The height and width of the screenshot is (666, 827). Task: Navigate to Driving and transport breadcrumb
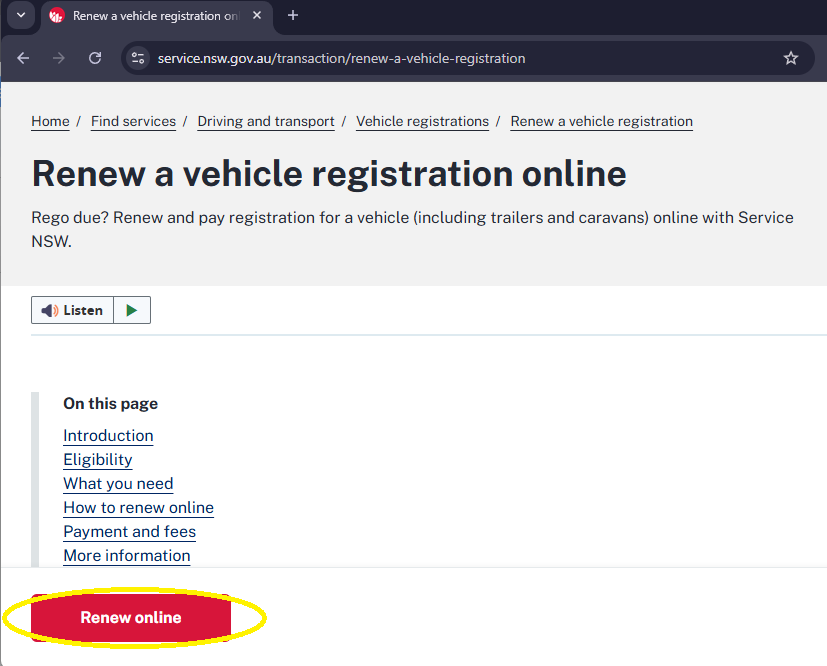coord(266,121)
